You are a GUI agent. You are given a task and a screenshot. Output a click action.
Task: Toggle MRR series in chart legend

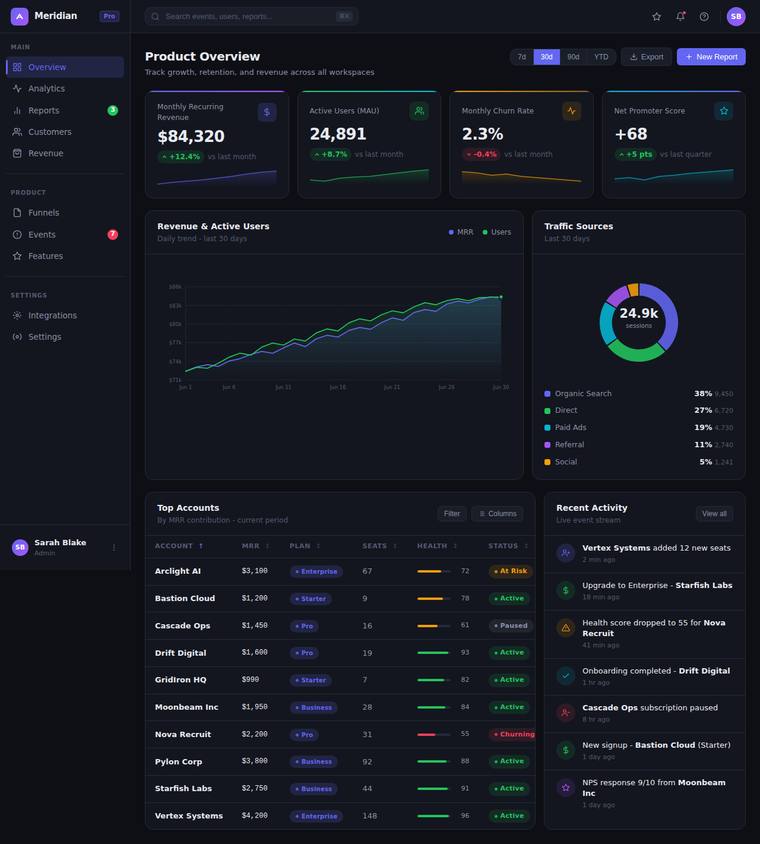pos(461,232)
